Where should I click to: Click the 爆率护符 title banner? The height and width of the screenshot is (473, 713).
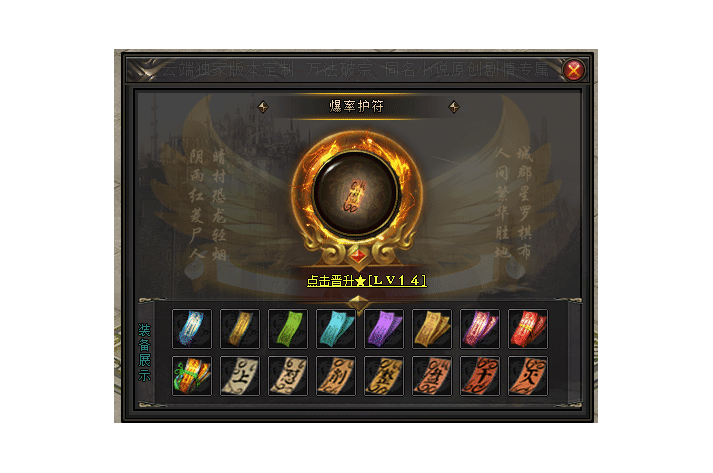pos(357,106)
